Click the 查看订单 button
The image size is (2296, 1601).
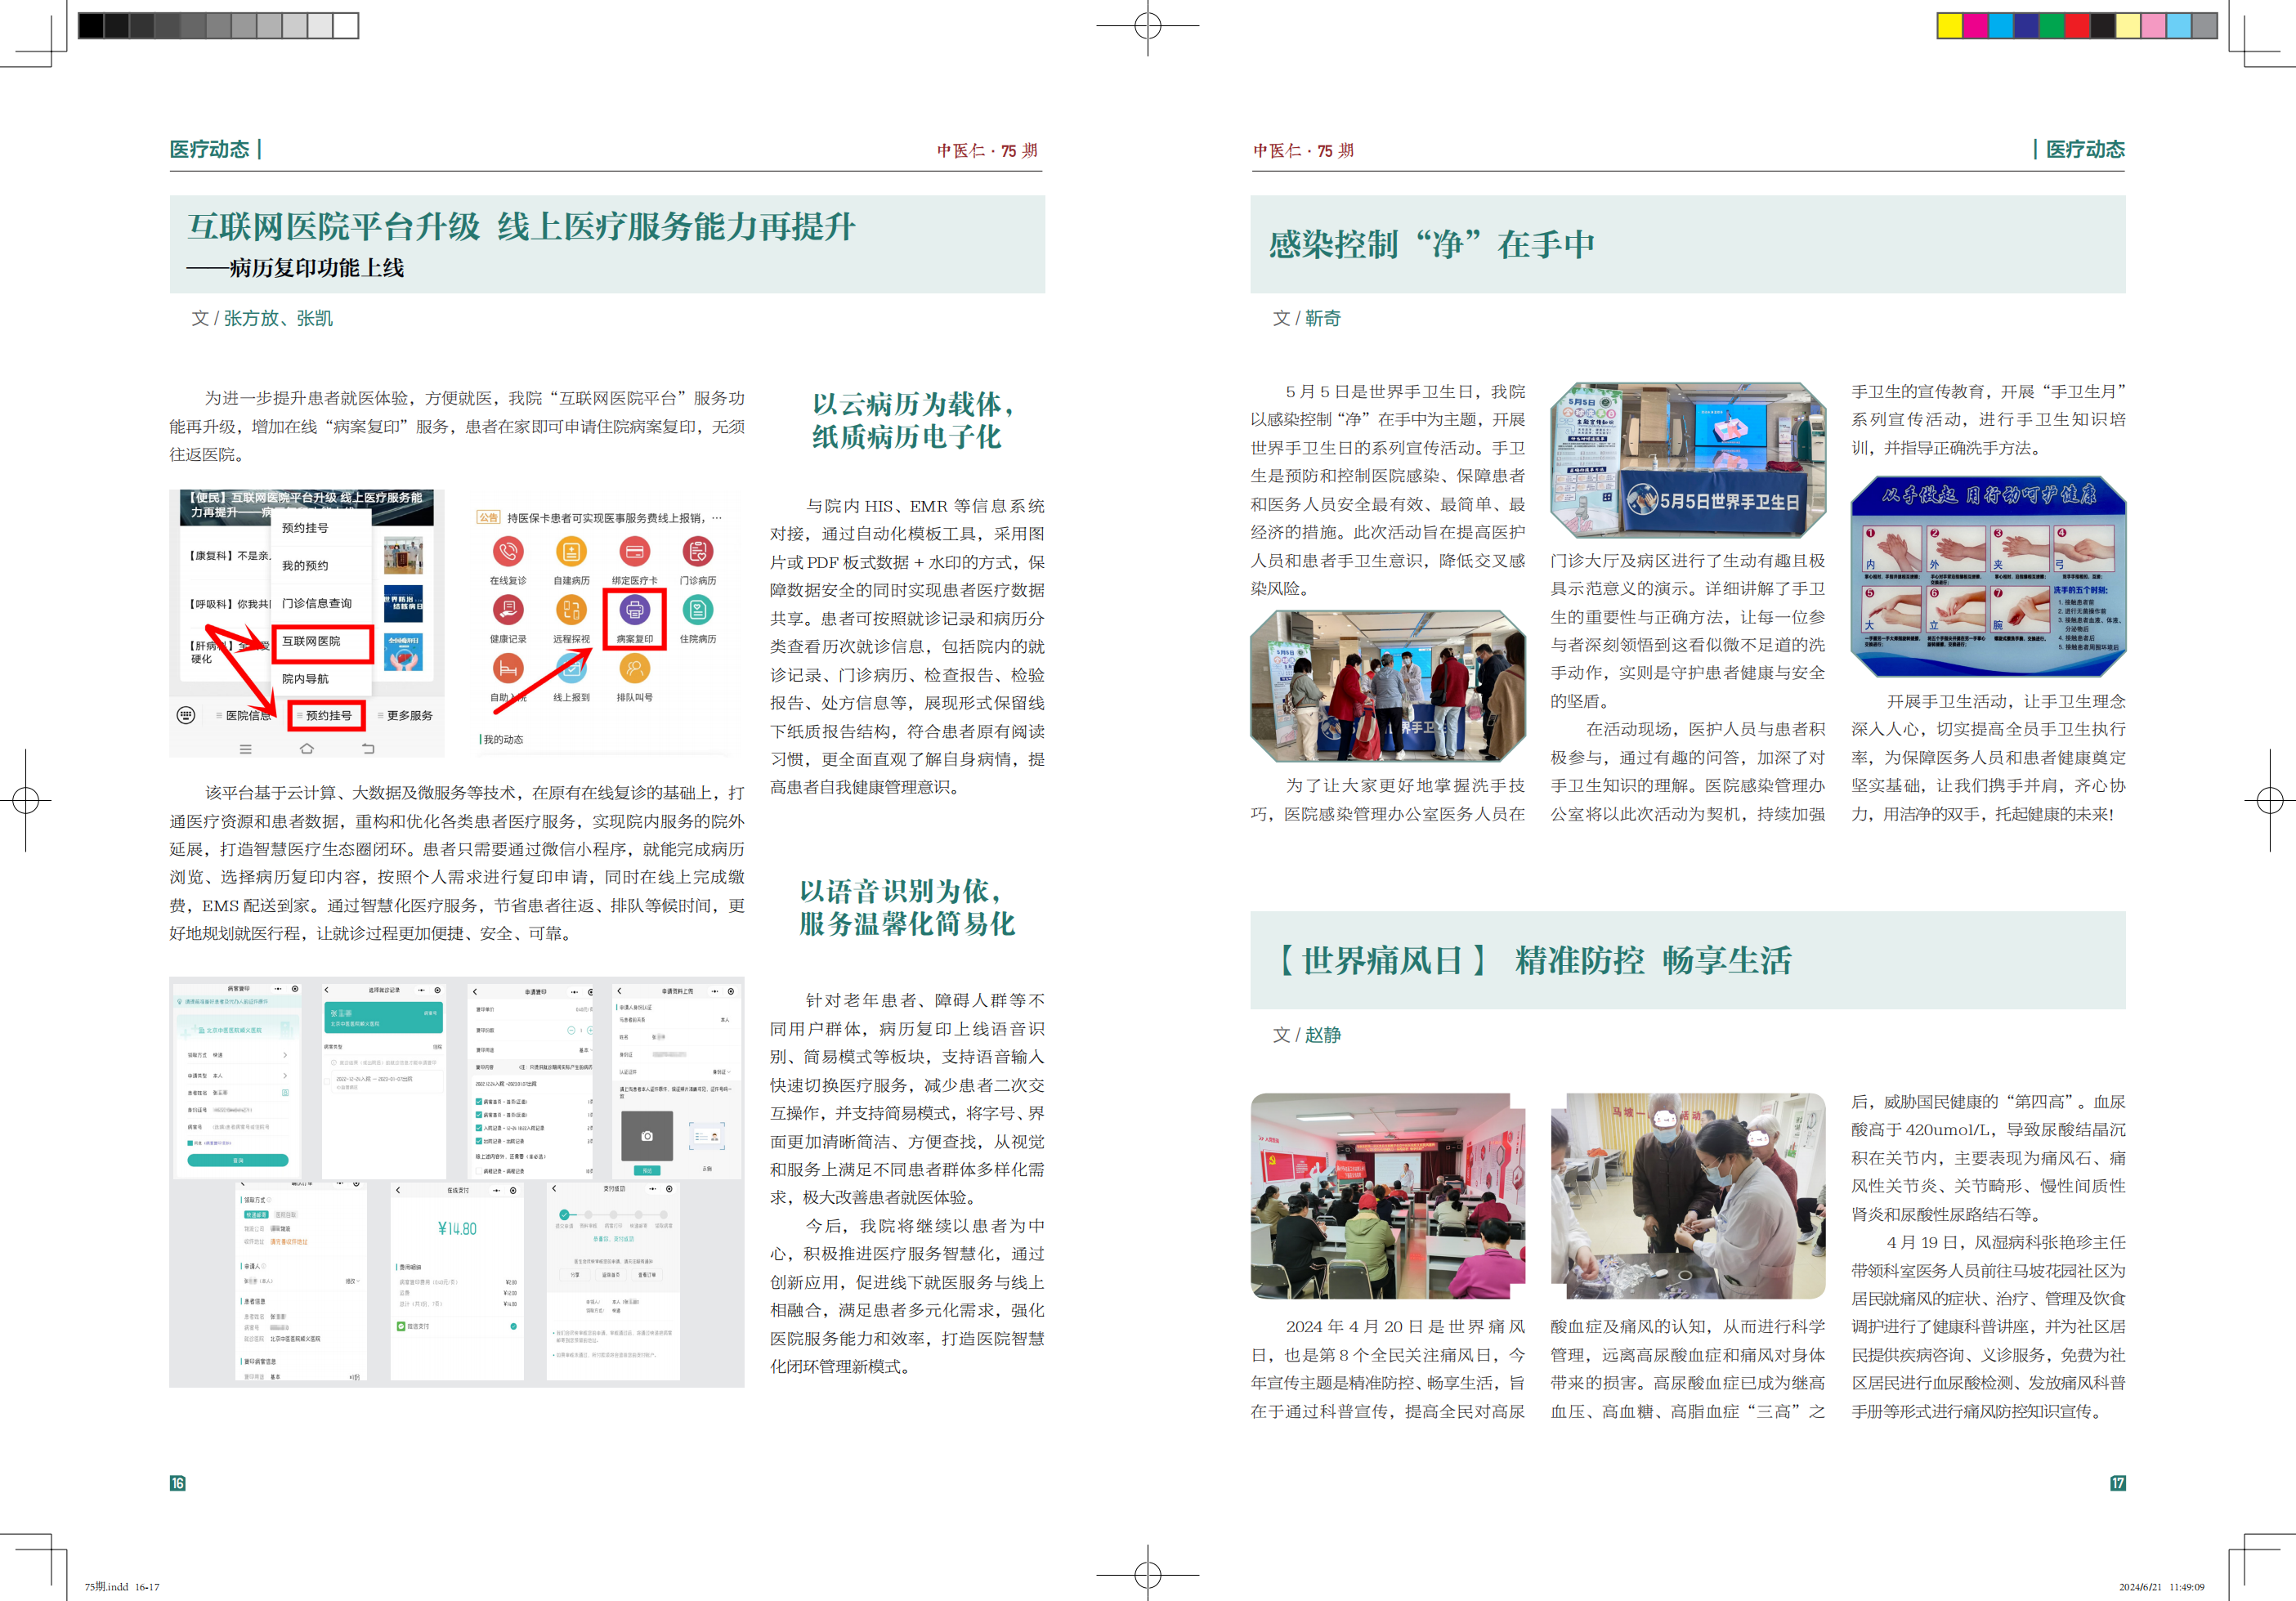[647, 1275]
